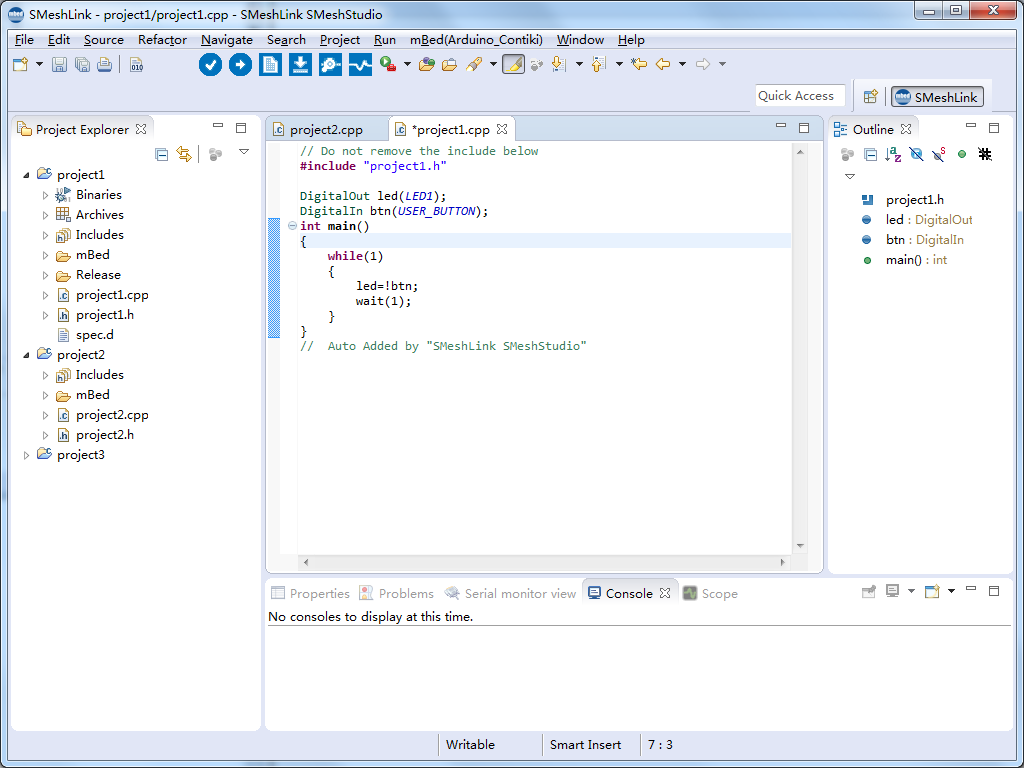The height and width of the screenshot is (768, 1024).
Task: Toggle Hide Static Members in Outline
Action: click(x=939, y=154)
